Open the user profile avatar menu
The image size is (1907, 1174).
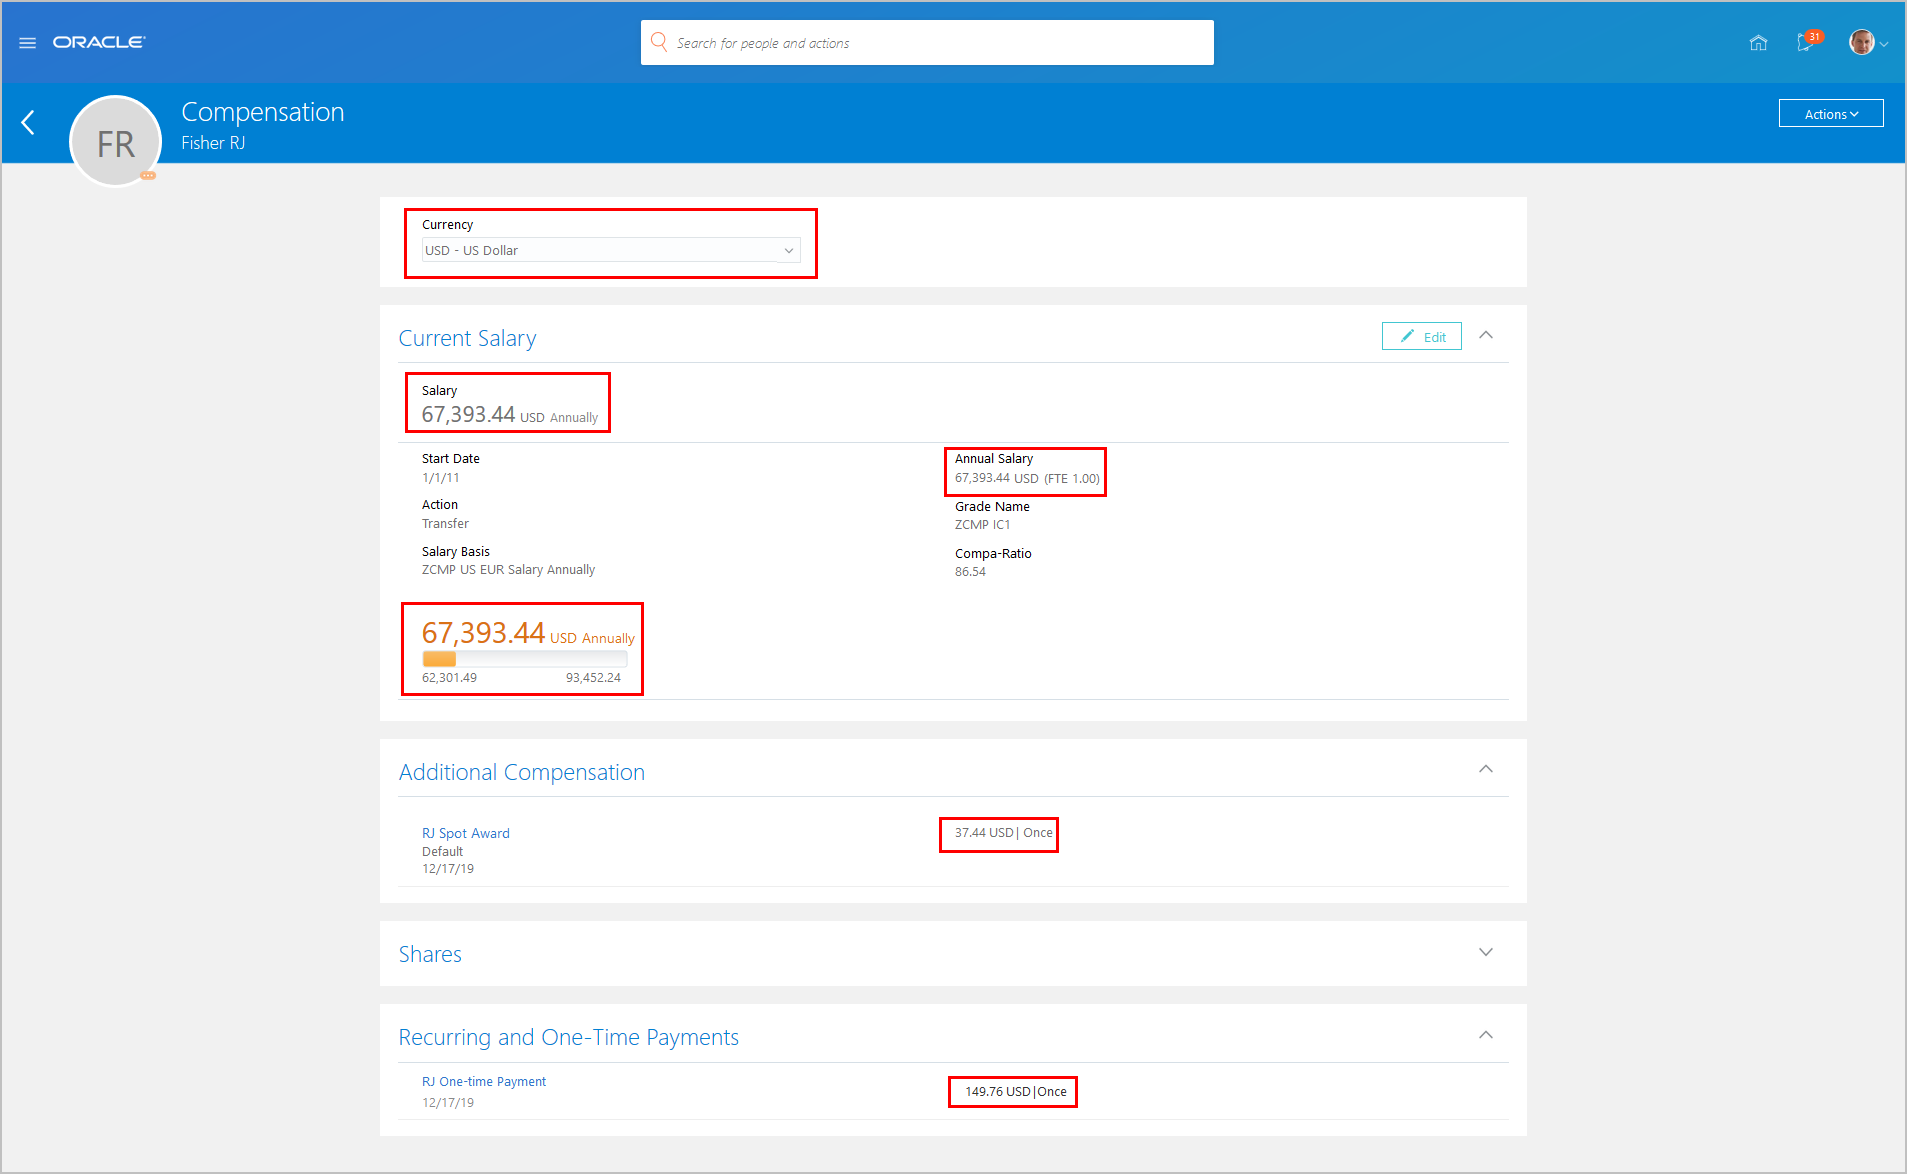pyautogui.click(x=1866, y=43)
